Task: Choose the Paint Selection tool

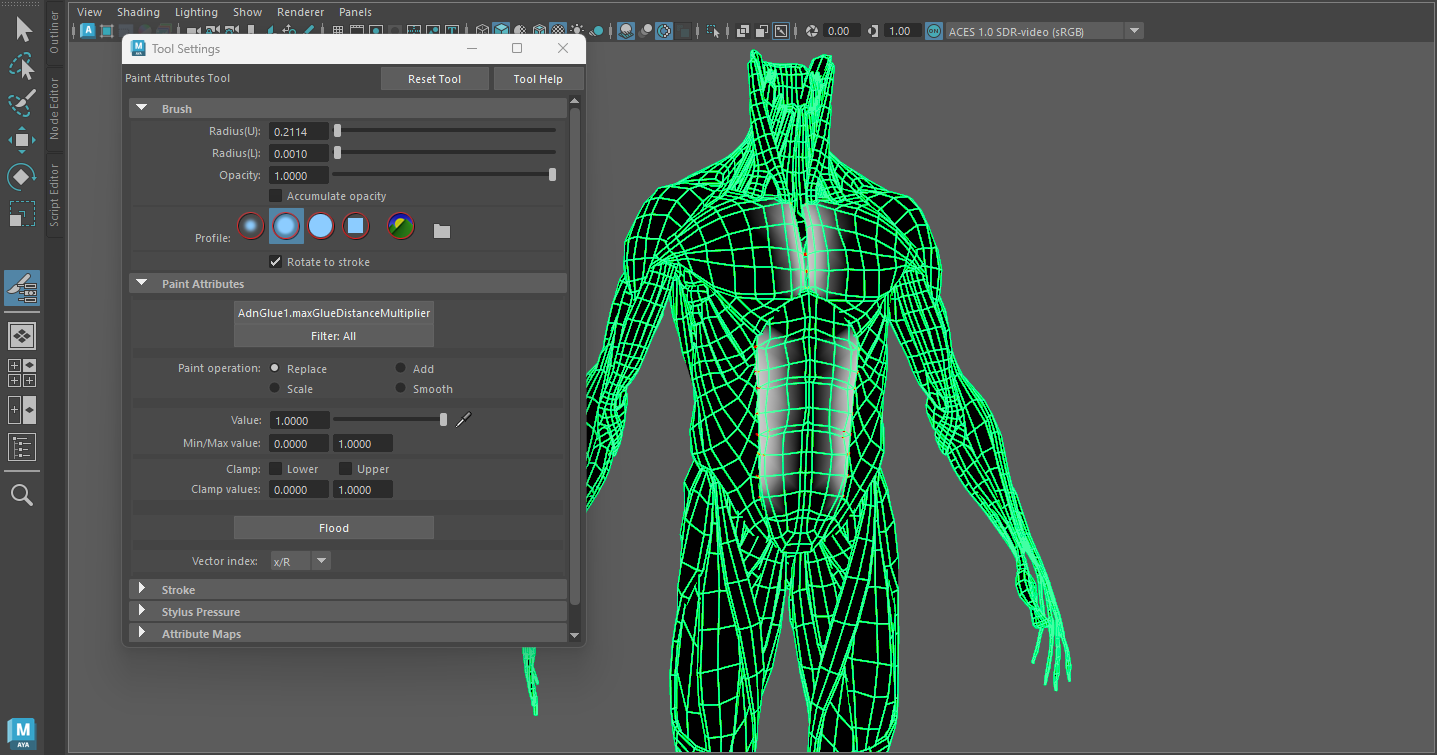Action: [x=22, y=103]
